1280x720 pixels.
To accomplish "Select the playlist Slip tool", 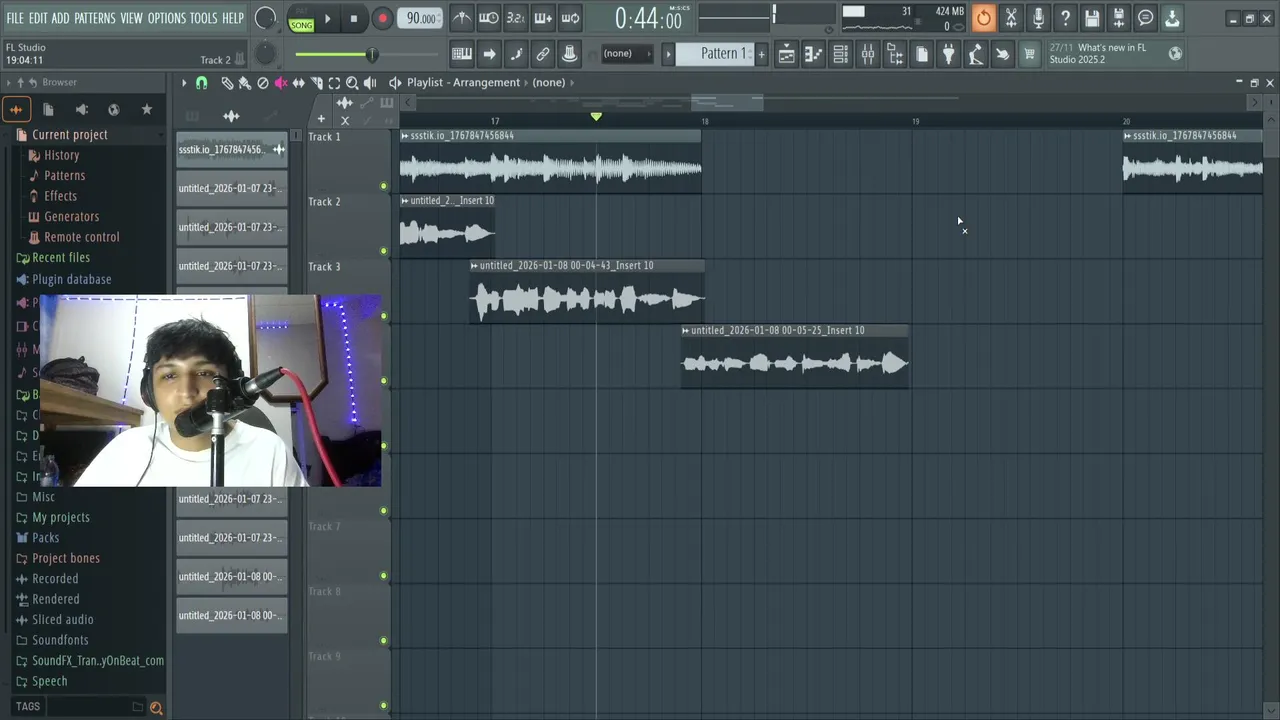I will coord(298,83).
